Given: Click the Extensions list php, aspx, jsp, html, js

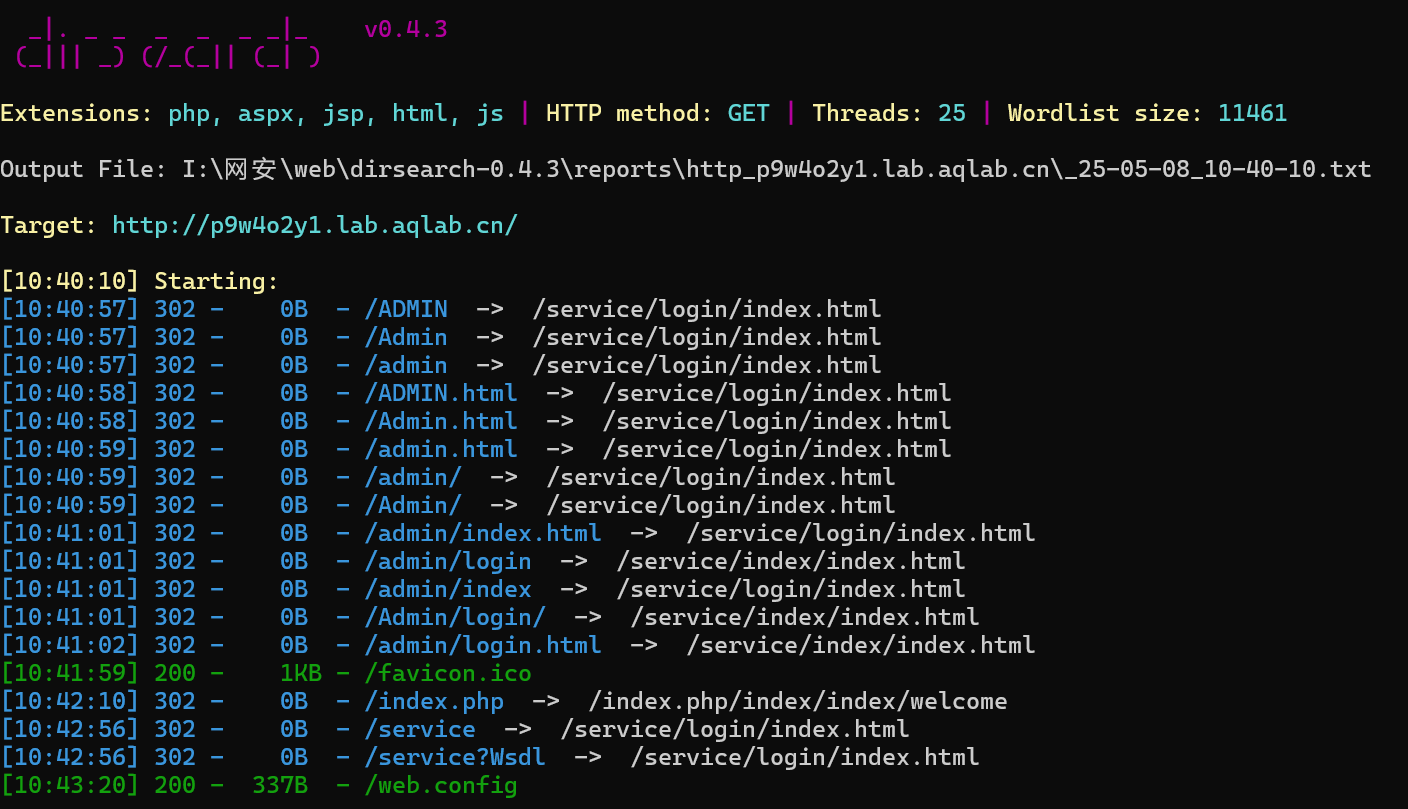Looking at the screenshot, I should pyautogui.click(x=335, y=113).
